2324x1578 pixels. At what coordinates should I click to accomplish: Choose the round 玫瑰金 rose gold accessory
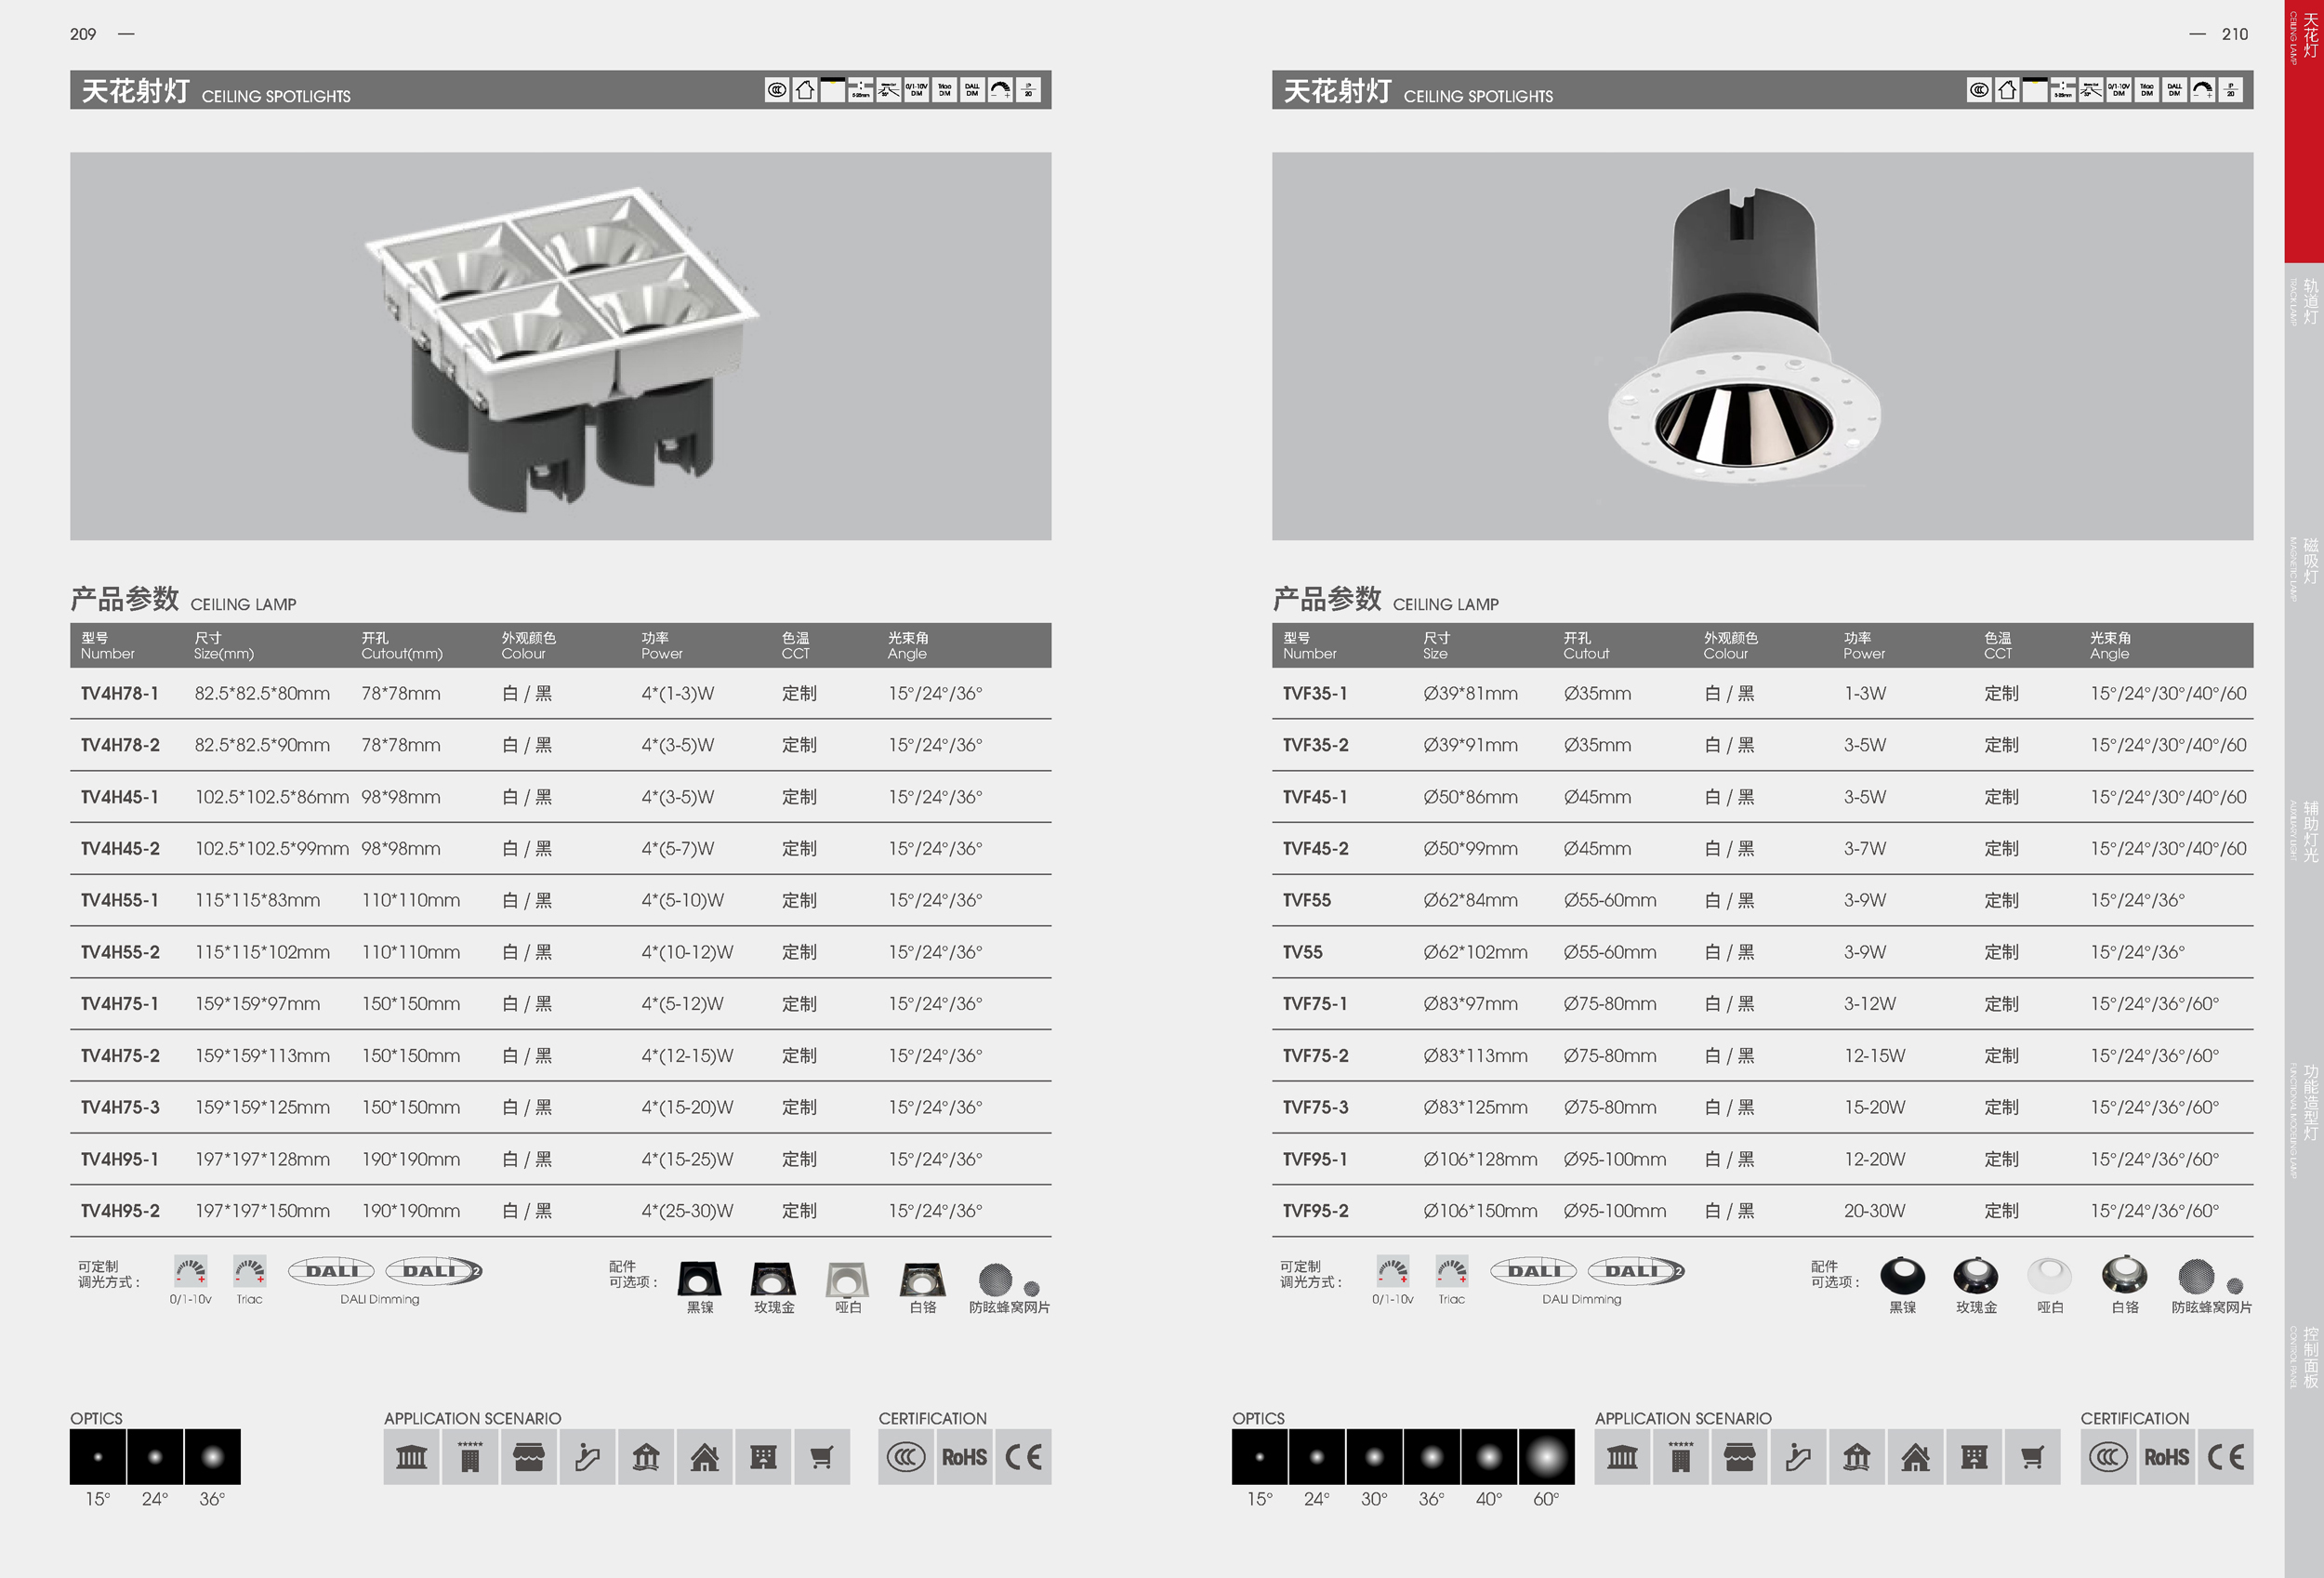pos(1976,1277)
